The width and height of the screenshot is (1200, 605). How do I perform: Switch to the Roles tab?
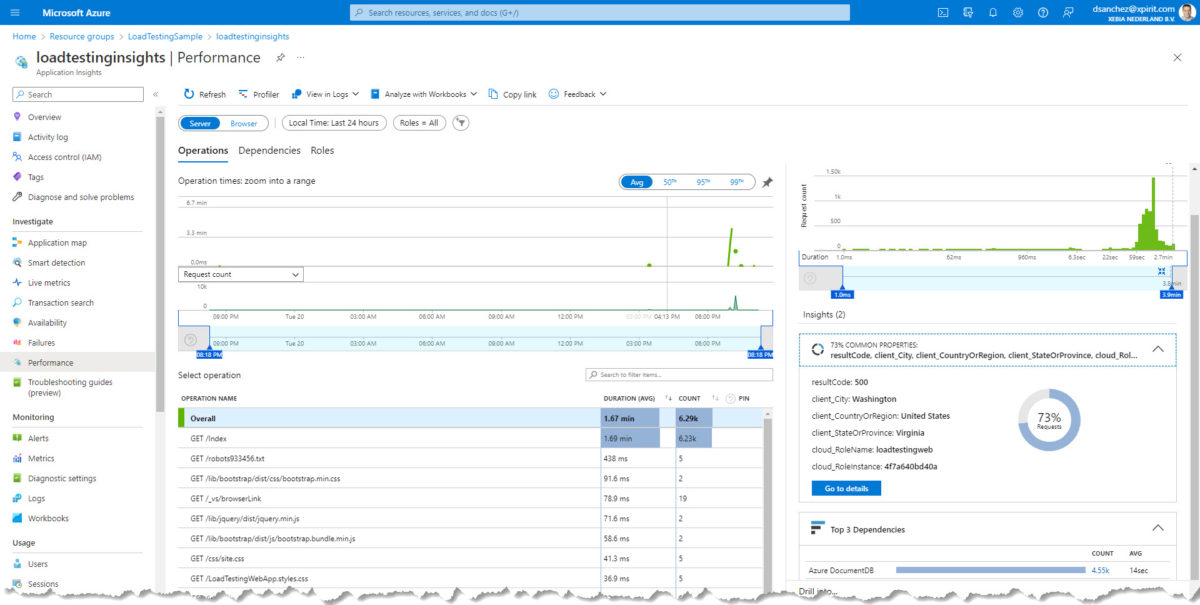(322, 151)
